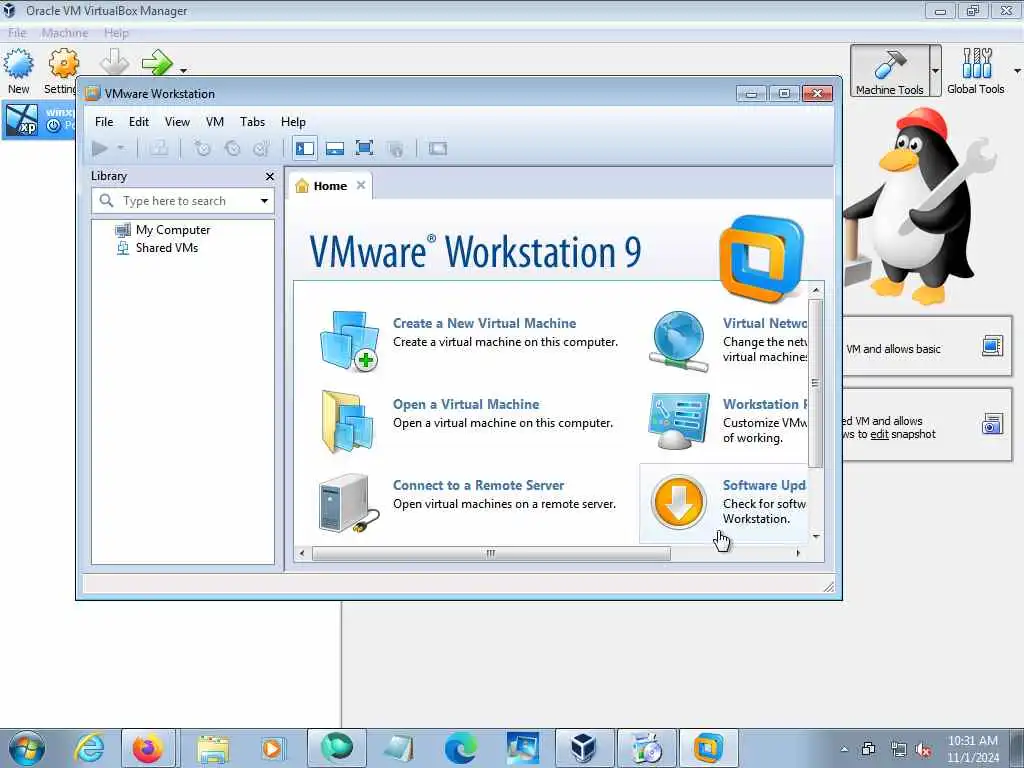Viewport: 1024px width, 768px height.
Task: Expand the Library search dropdown arrow
Action: pos(264,201)
